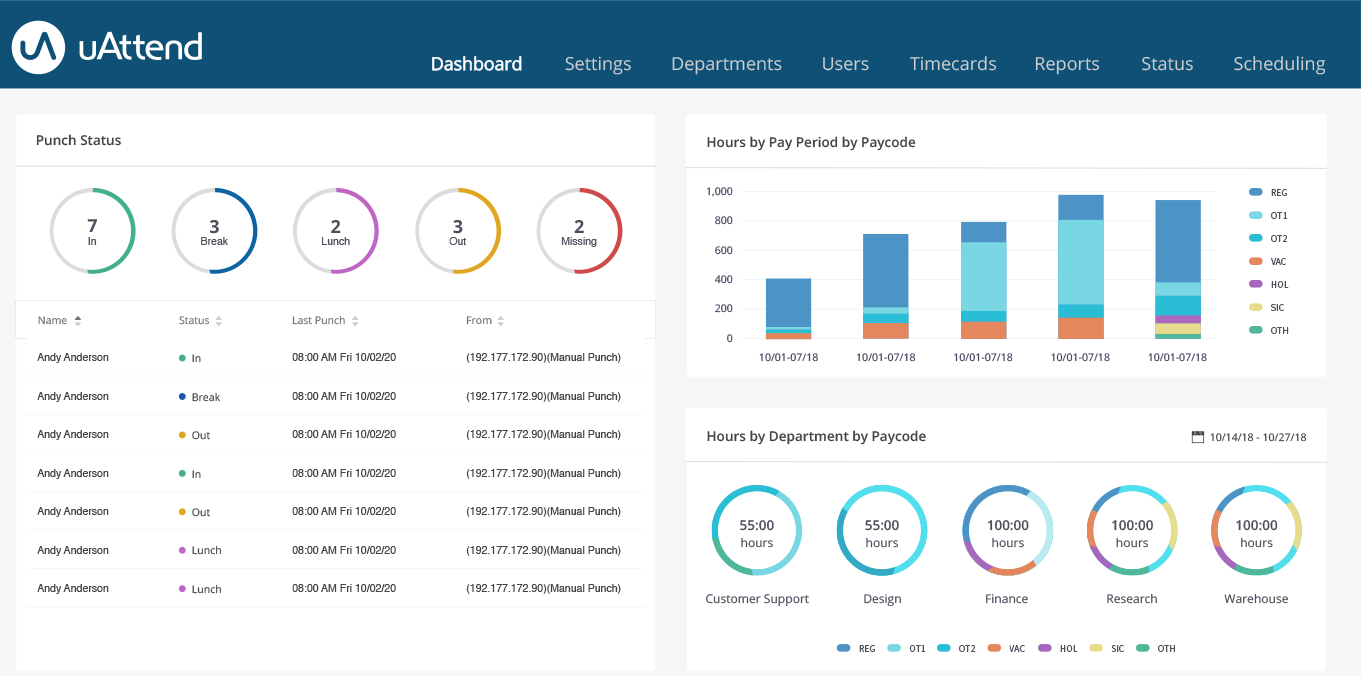Click the Warehouse donut chart
Image resolution: width=1364 pixels, height=676 pixels.
pos(1256,531)
